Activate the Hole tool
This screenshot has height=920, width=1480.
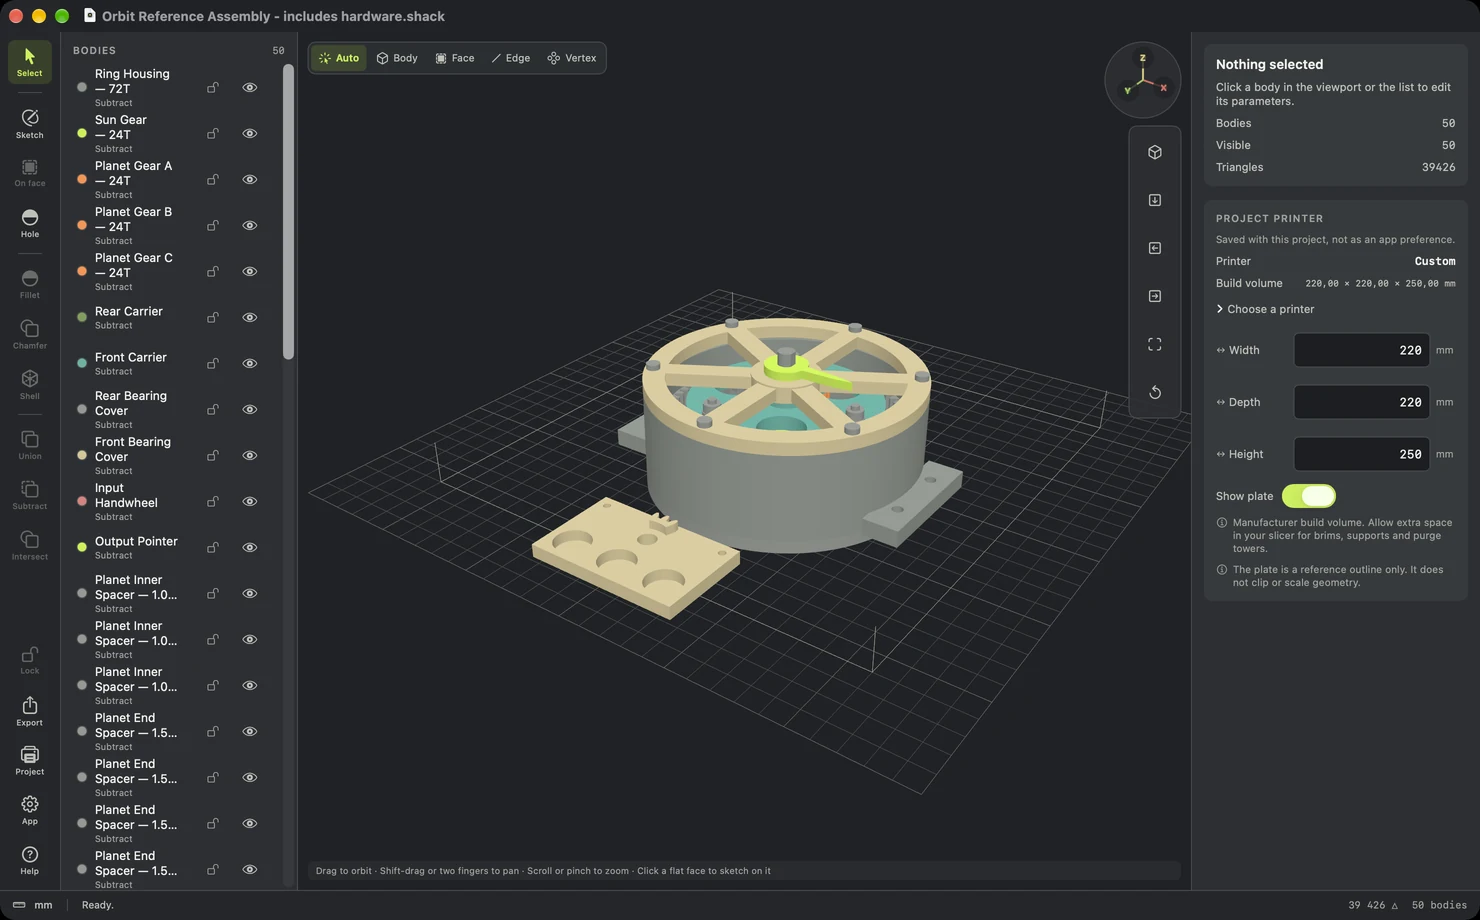(x=30, y=223)
